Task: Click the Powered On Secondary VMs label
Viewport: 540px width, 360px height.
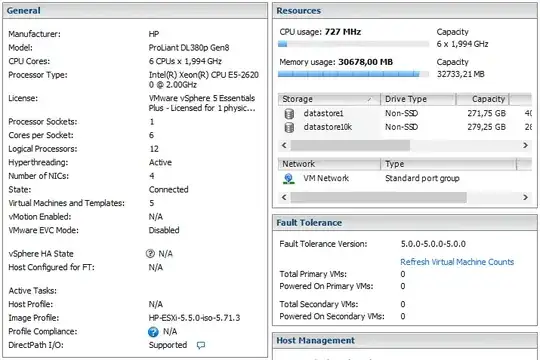Action: coord(332,316)
